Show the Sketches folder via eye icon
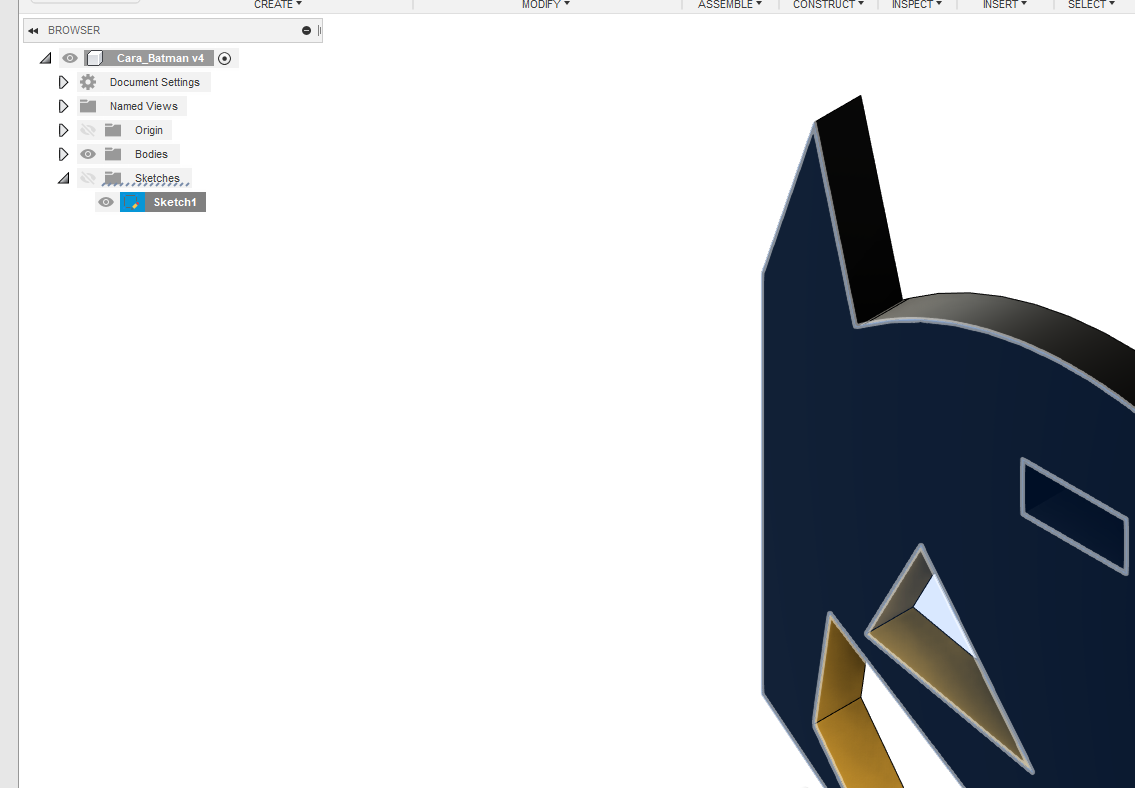Screen dimensions: 1135x788 [88, 178]
